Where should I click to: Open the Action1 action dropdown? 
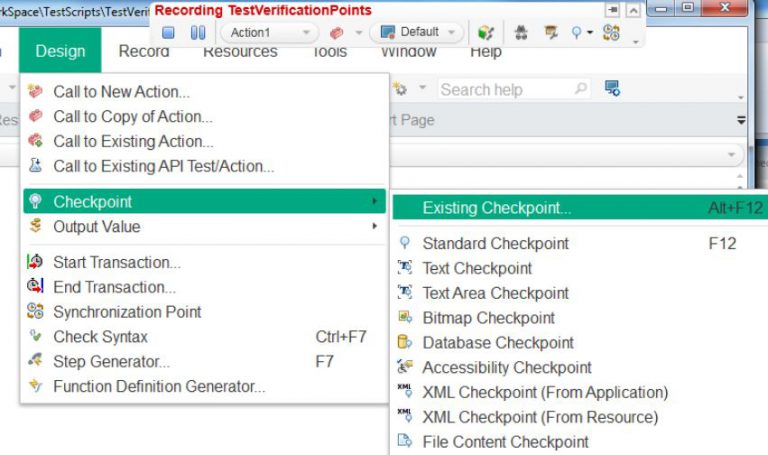269,33
